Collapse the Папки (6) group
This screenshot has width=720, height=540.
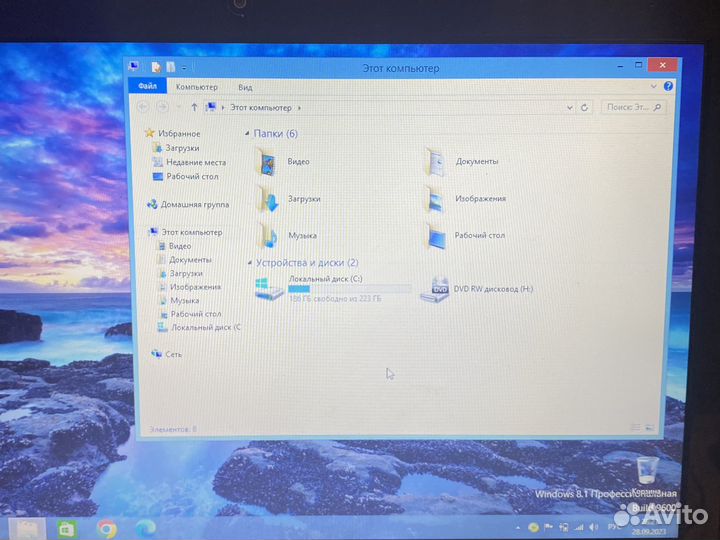tap(247, 134)
